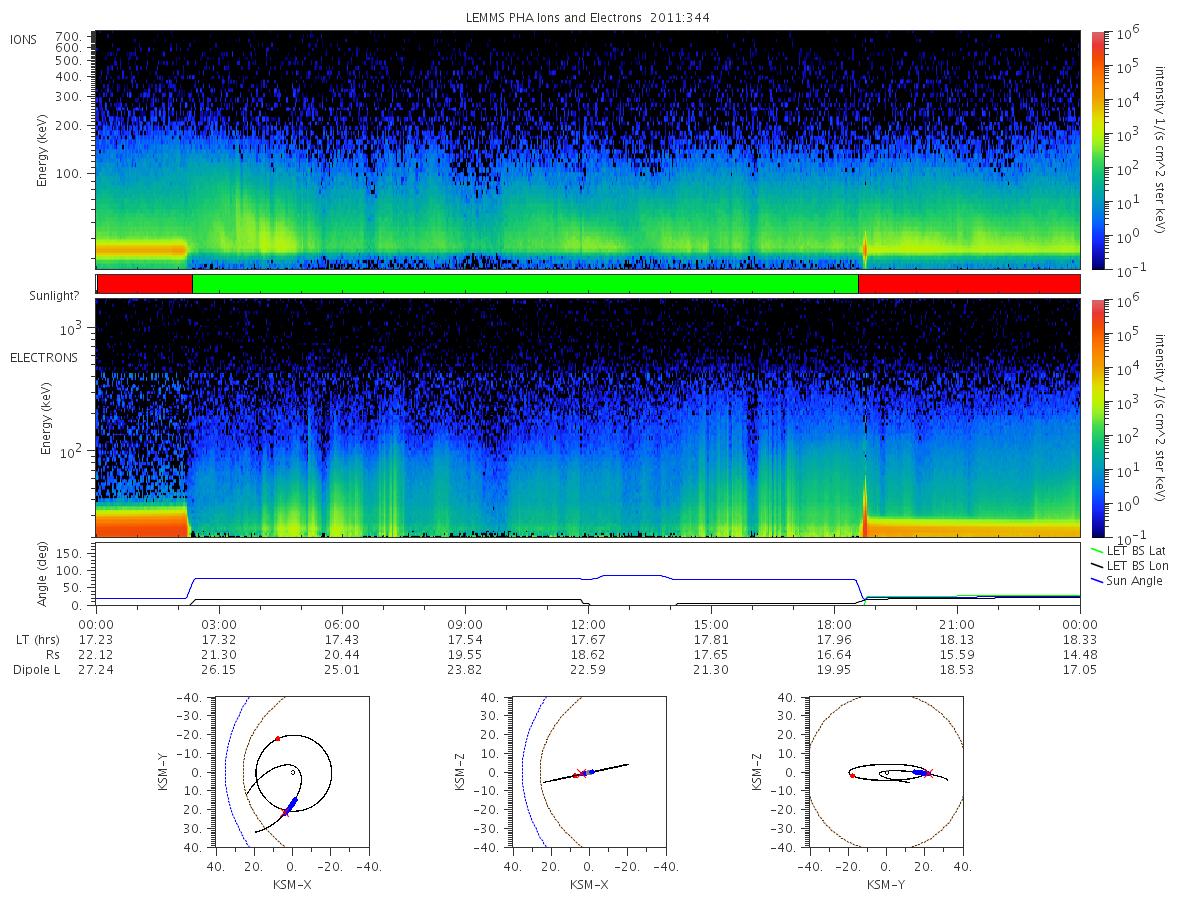Open the KSM-Y versus KSM-Z orbit plot
Image resolution: width=1200 pixels, height=900 pixels.
coord(886,772)
